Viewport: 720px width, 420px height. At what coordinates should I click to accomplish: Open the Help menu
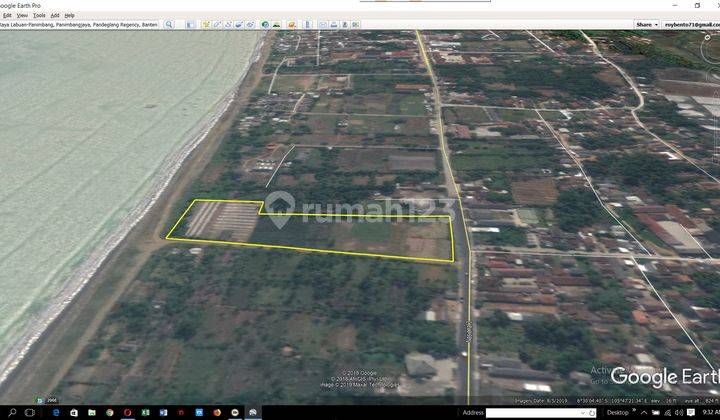pyautogui.click(x=70, y=15)
